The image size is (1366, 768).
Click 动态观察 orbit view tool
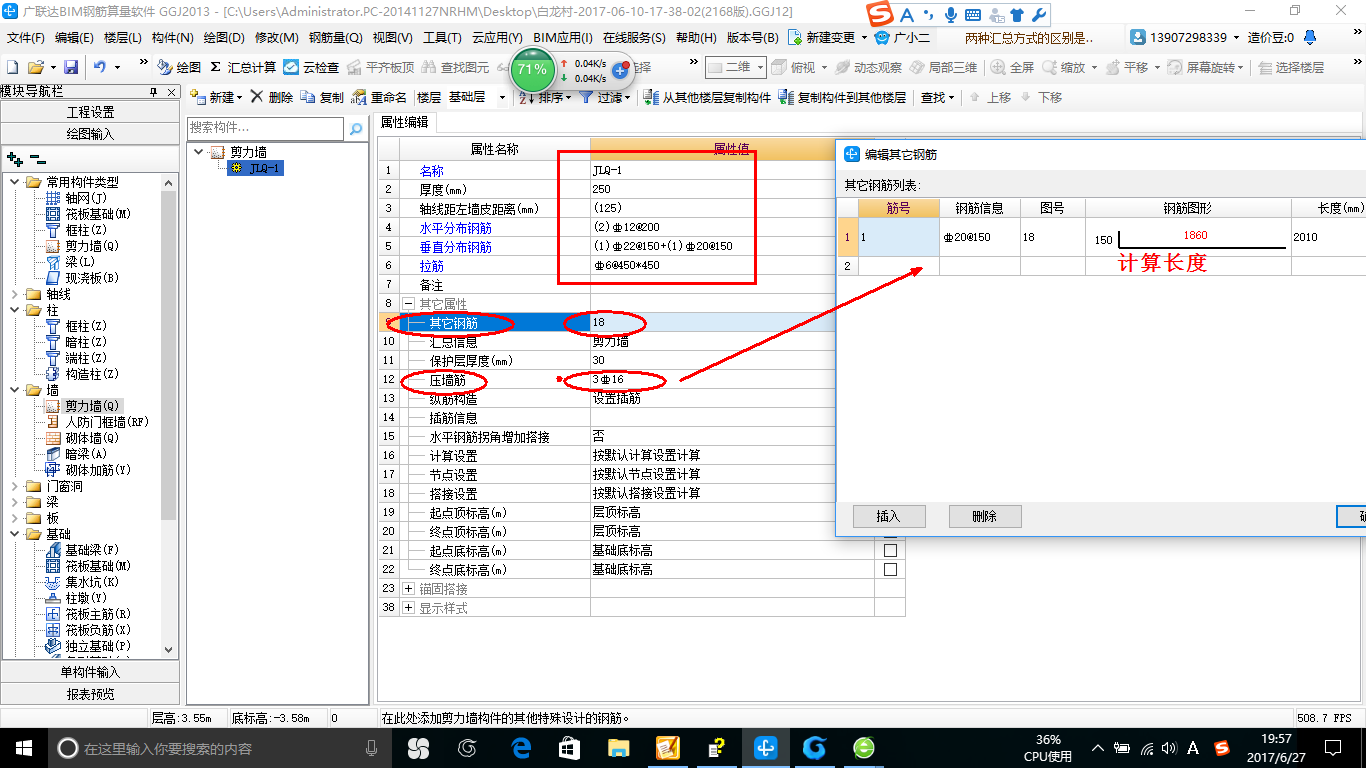pyautogui.click(x=868, y=67)
